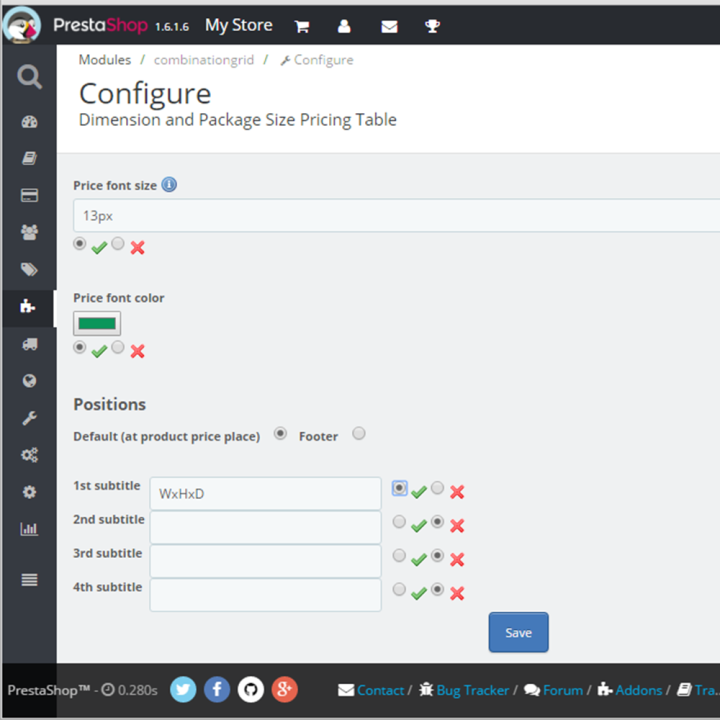Enable Price font color with check radio
Screen dimensions: 720x720
tap(79, 347)
